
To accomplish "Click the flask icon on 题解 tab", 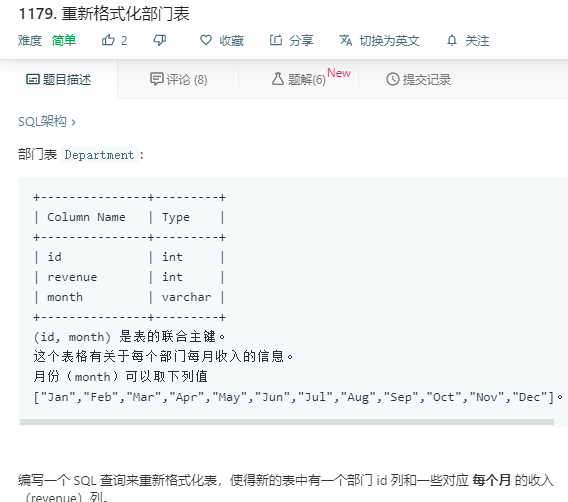I will 277,79.
